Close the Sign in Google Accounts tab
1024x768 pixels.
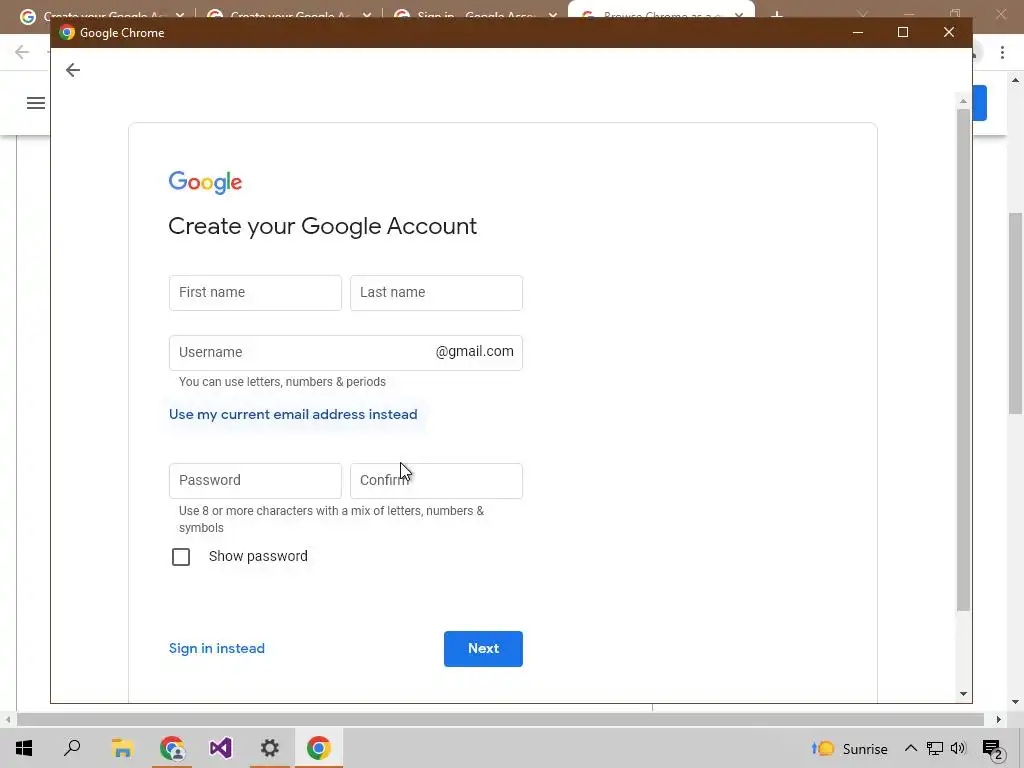tap(552, 15)
